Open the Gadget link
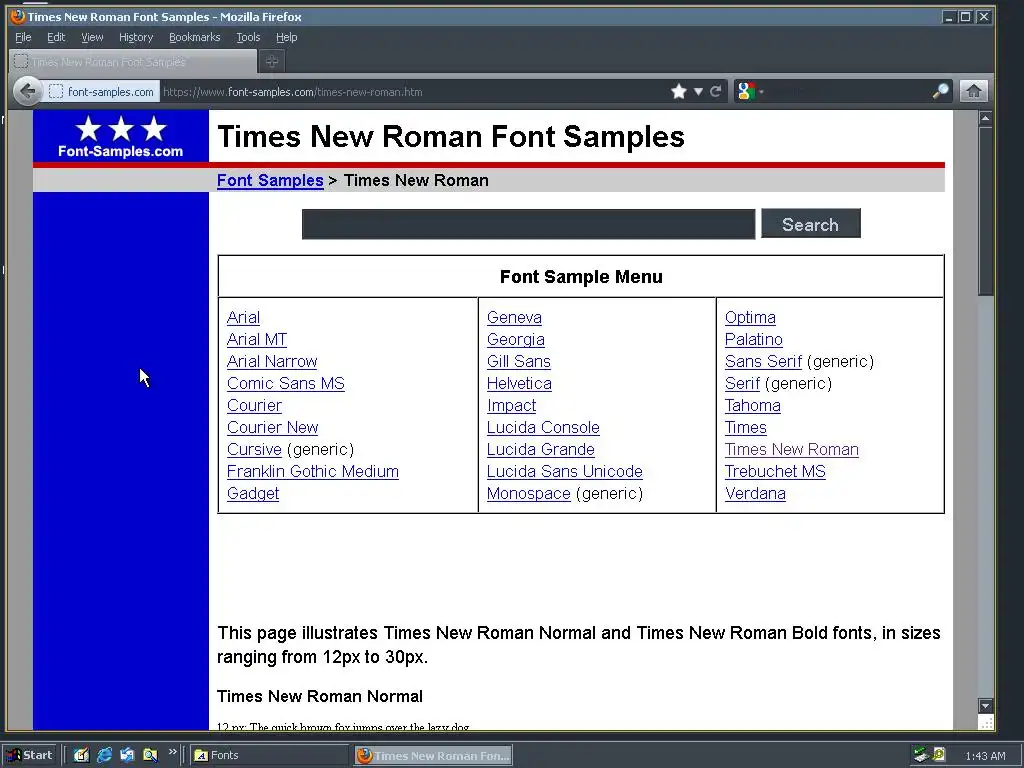The width and height of the screenshot is (1024, 768). point(253,493)
